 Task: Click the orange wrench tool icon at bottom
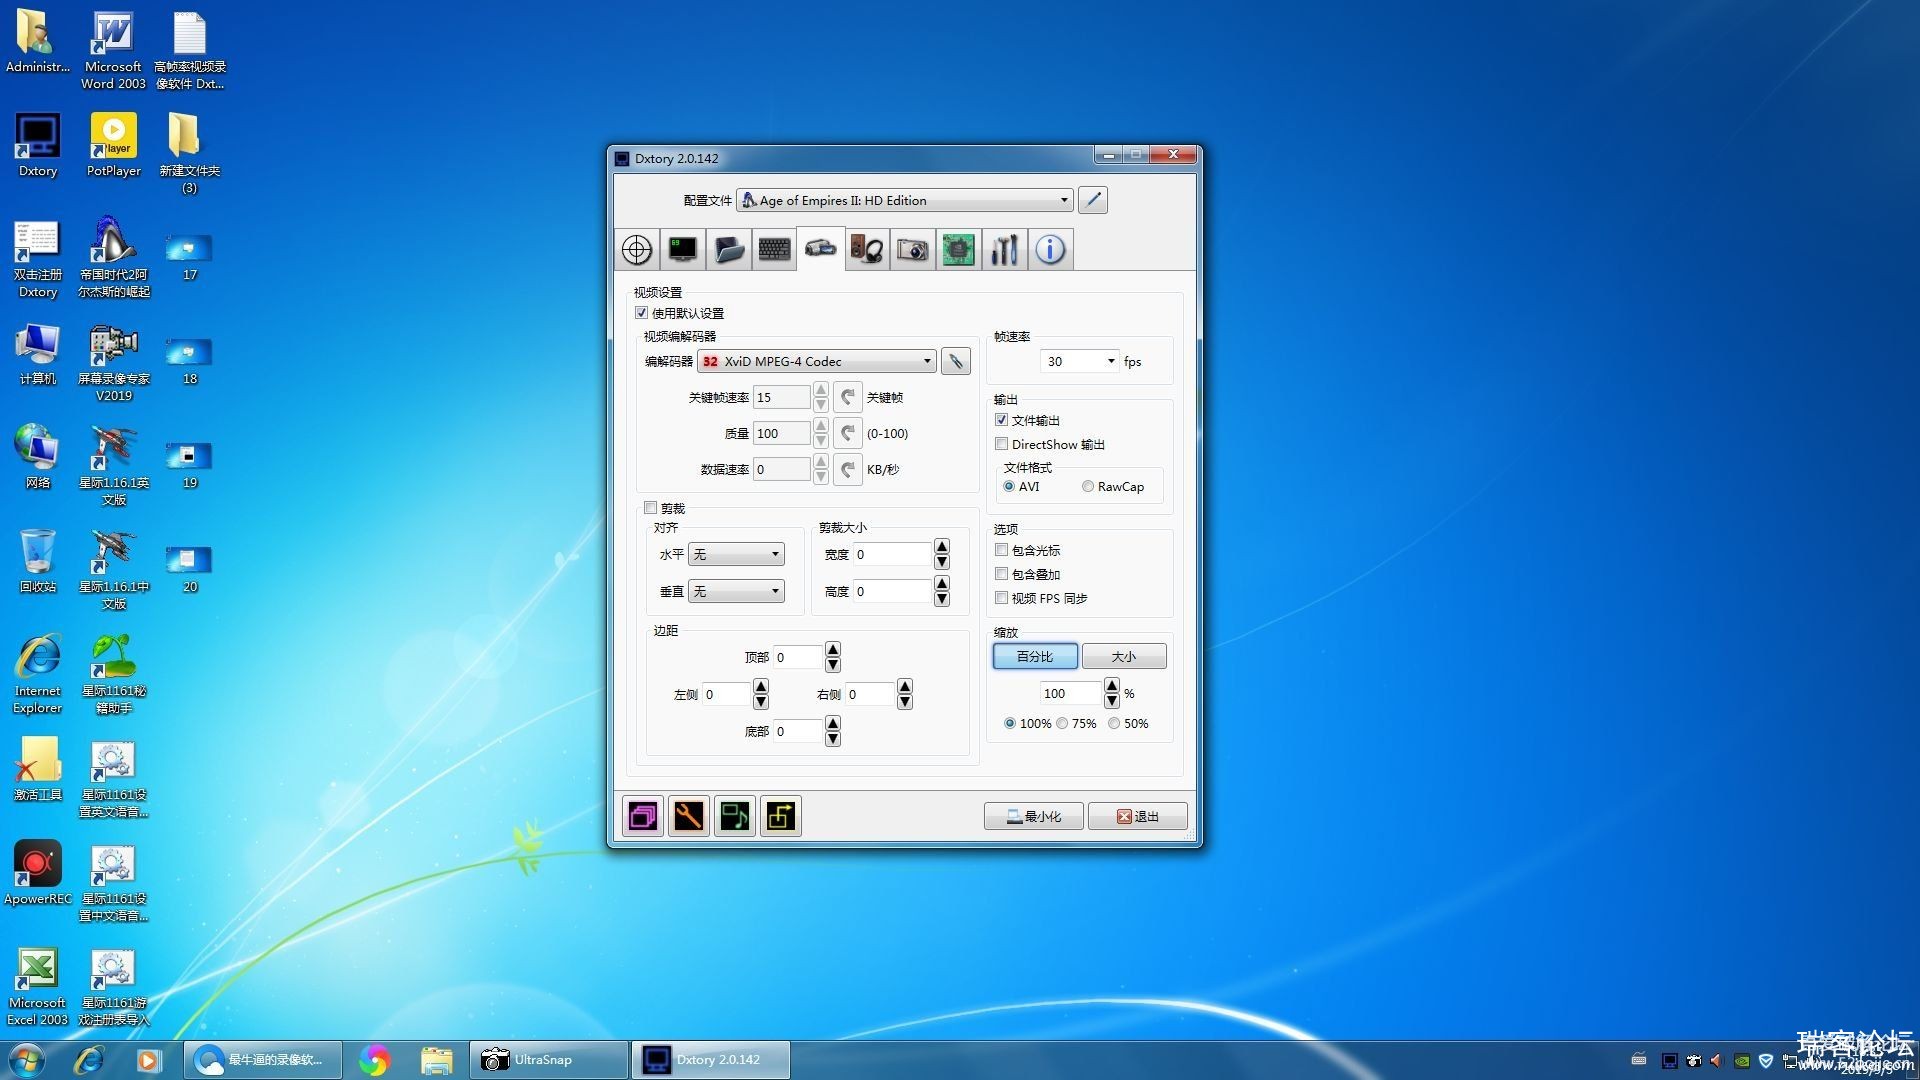[x=688, y=816]
